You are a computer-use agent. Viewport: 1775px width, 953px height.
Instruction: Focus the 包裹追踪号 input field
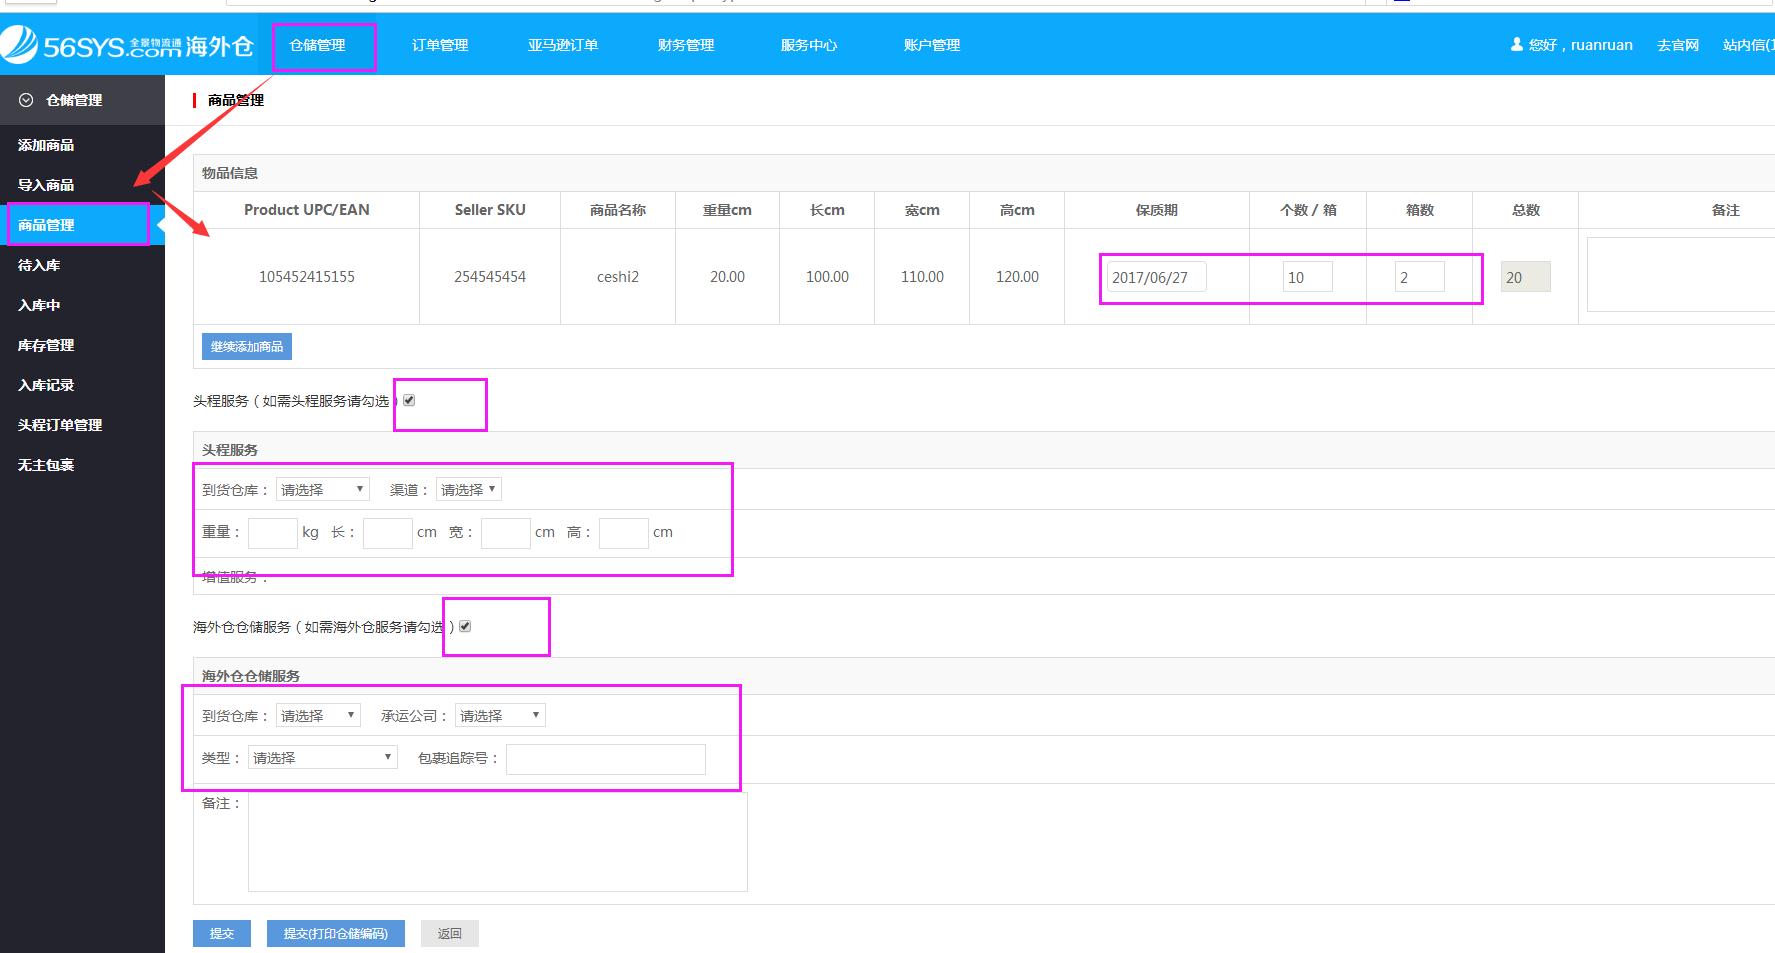tap(605, 759)
